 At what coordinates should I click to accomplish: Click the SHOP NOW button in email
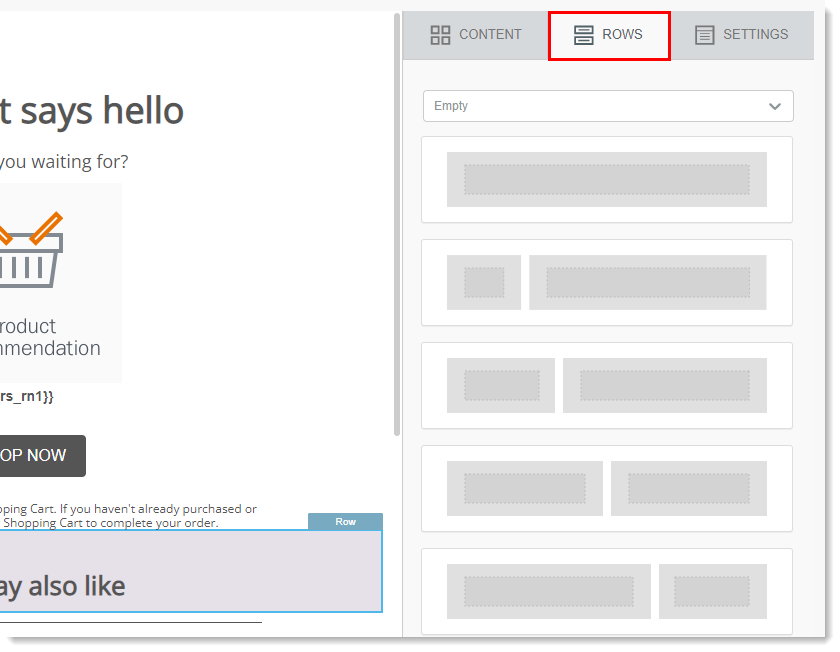tap(42, 455)
